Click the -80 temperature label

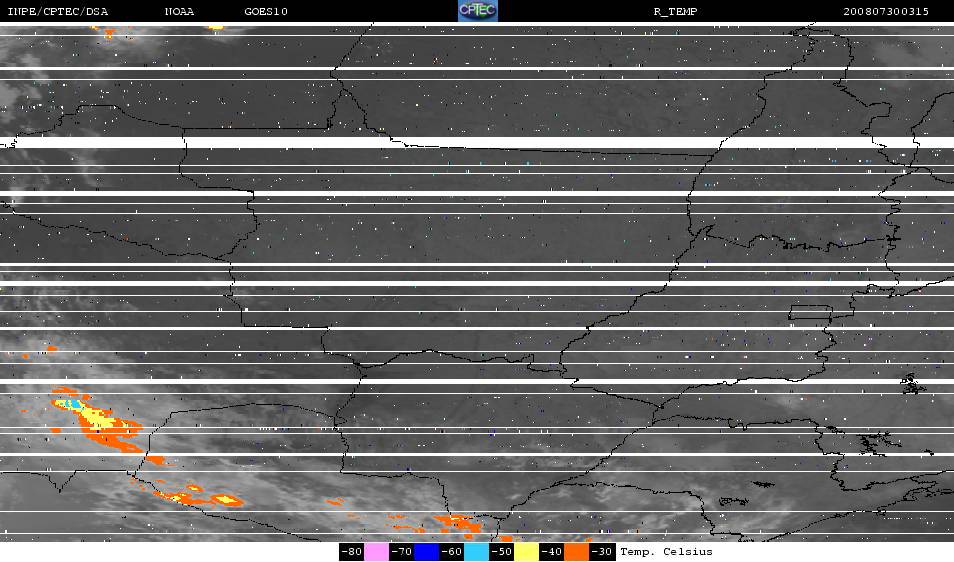(351, 552)
